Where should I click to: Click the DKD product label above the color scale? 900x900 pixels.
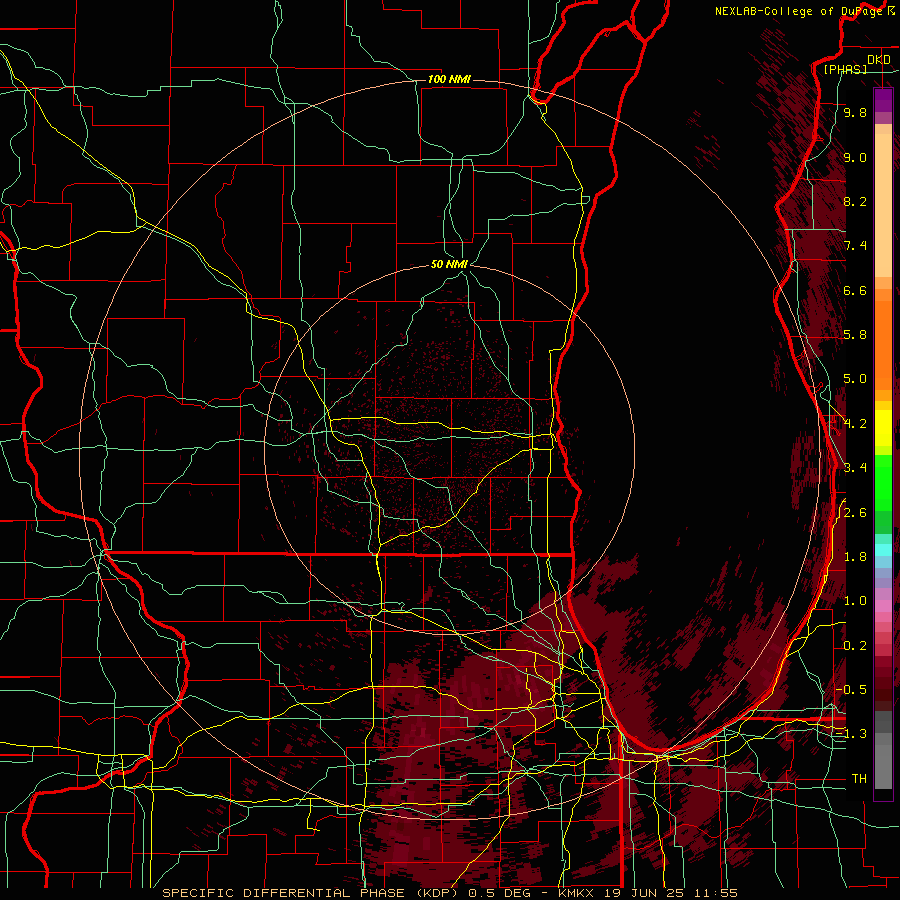pyautogui.click(x=879, y=60)
